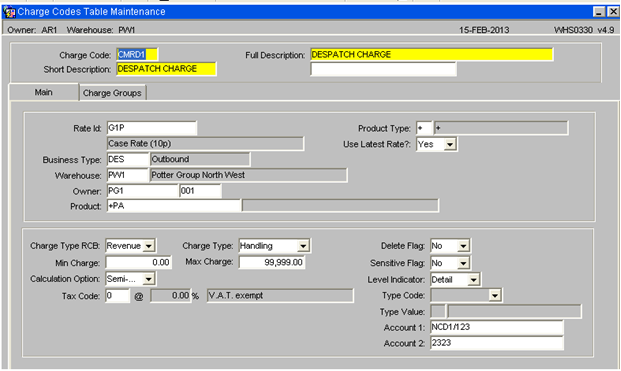Viewport: 621px width, 371px height.
Task: Select the Min Charge input
Action: click(x=139, y=263)
